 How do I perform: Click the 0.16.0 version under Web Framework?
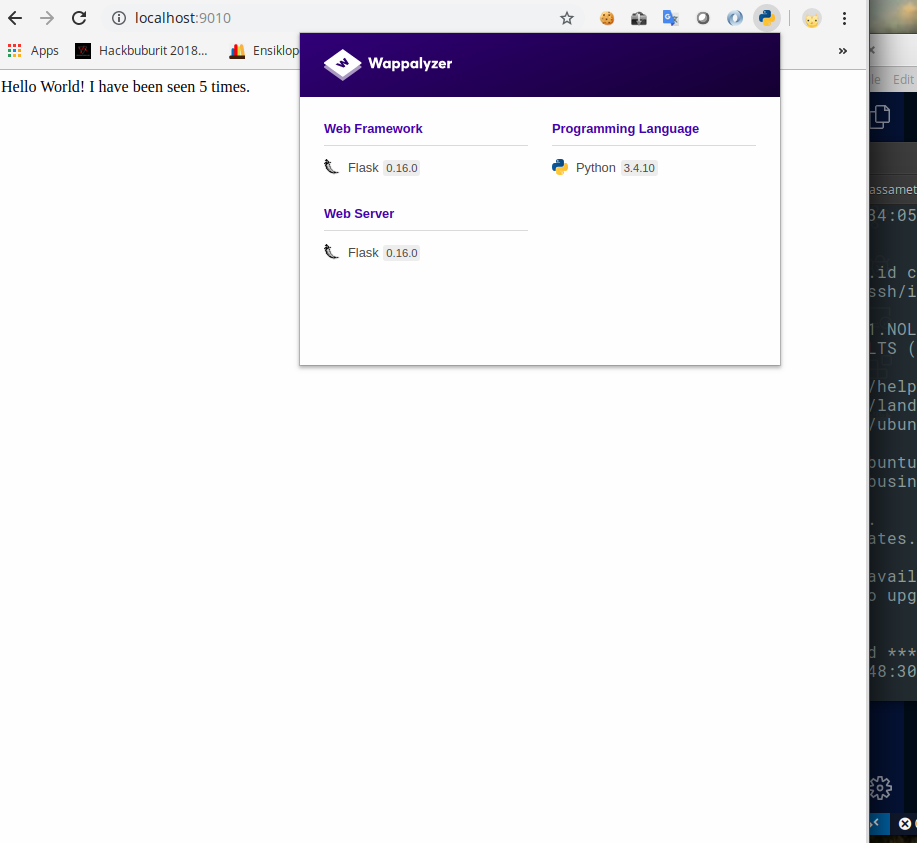pyautogui.click(x=402, y=168)
